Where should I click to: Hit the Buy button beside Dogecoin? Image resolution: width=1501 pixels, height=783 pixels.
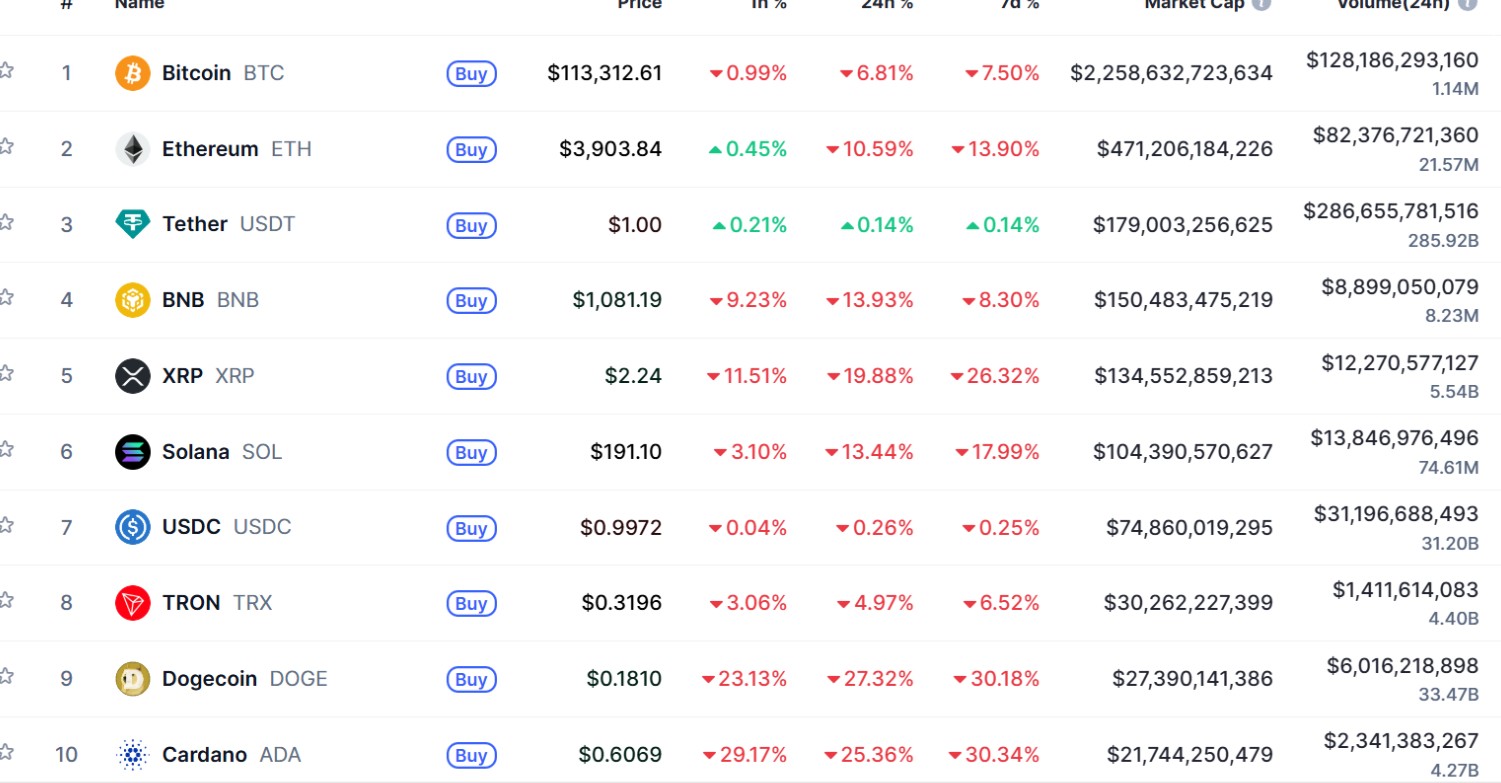(x=471, y=680)
